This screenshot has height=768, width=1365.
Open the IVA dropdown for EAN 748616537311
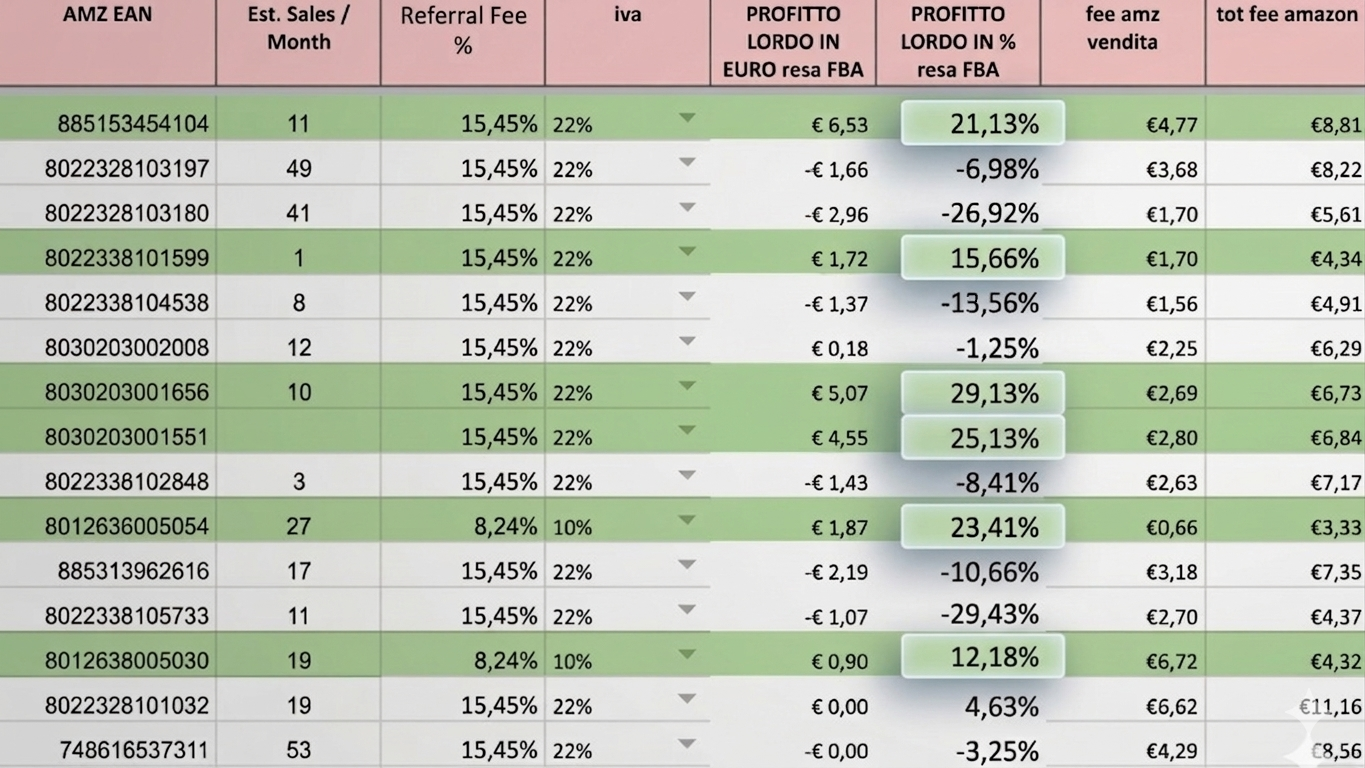point(686,744)
